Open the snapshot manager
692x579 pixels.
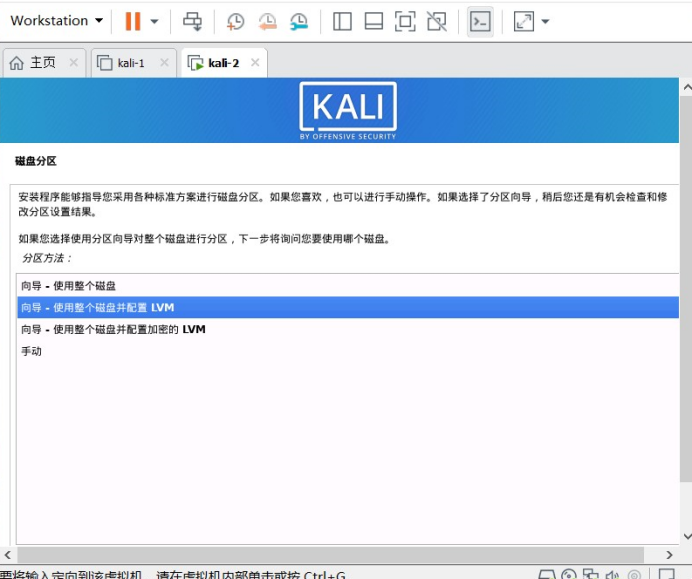click(x=299, y=21)
